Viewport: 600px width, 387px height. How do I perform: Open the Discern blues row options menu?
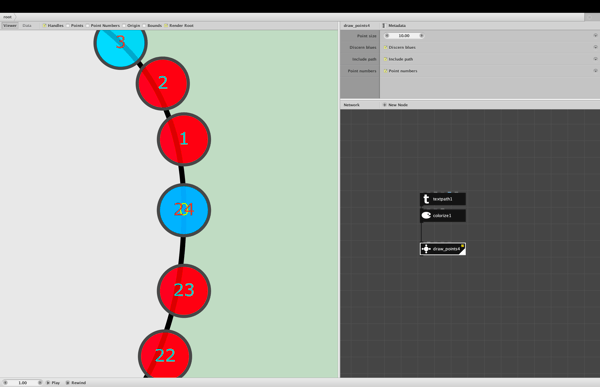click(595, 47)
